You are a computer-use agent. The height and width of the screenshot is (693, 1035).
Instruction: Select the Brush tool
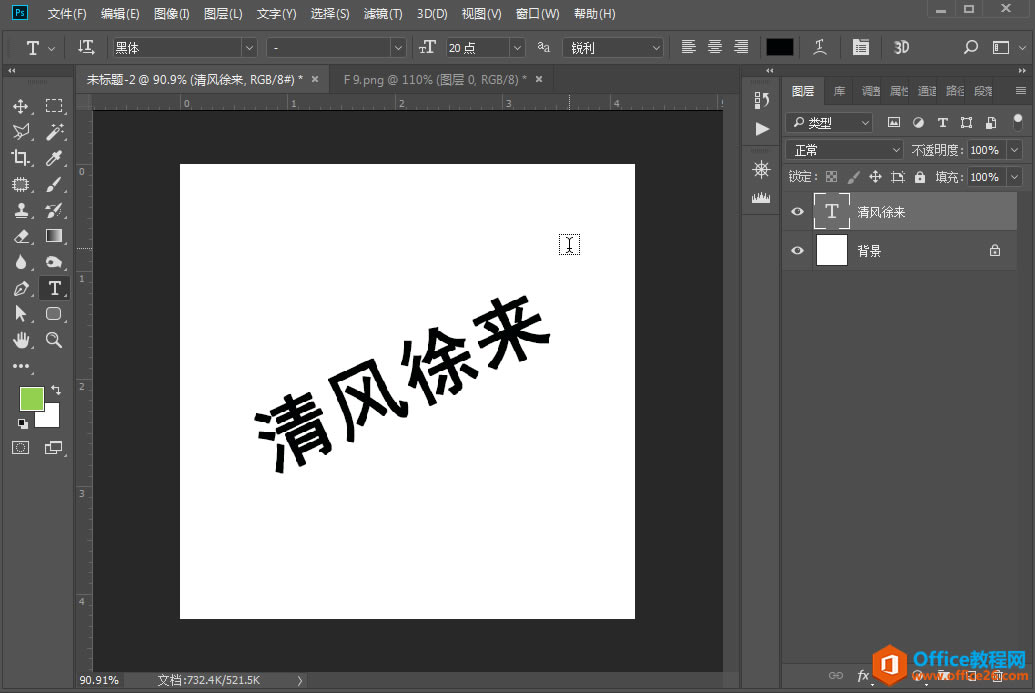click(x=54, y=184)
